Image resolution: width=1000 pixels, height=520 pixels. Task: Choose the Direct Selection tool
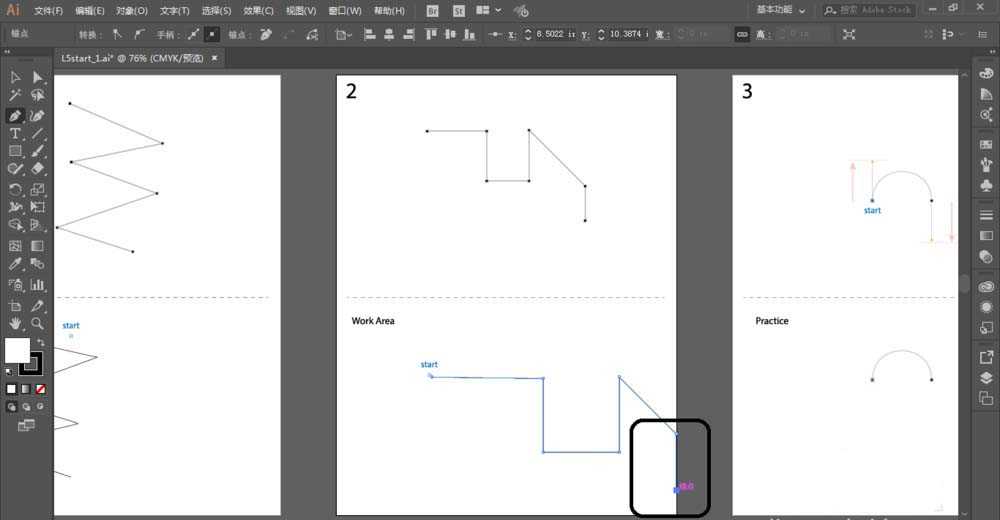(x=38, y=77)
